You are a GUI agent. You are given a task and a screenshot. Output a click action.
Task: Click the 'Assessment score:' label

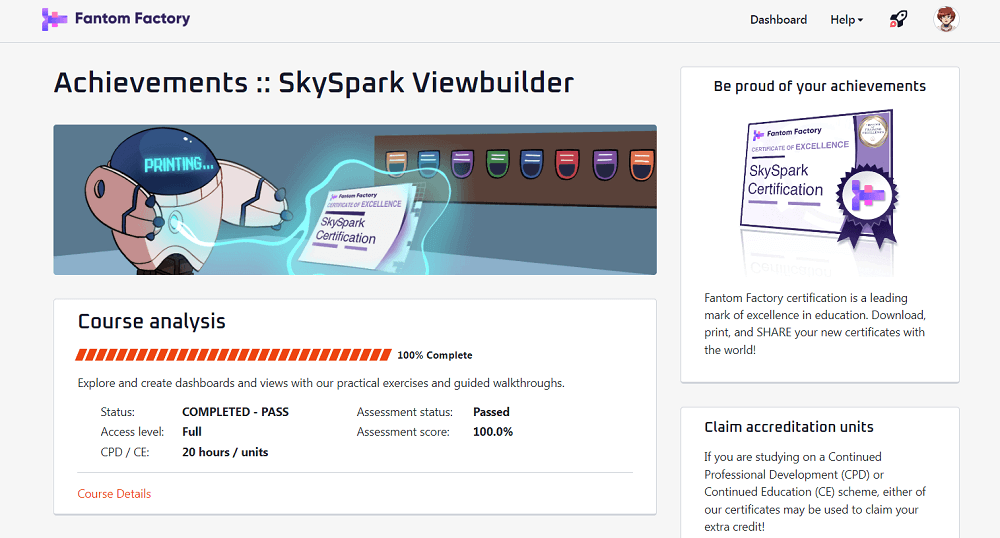click(403, 432)
